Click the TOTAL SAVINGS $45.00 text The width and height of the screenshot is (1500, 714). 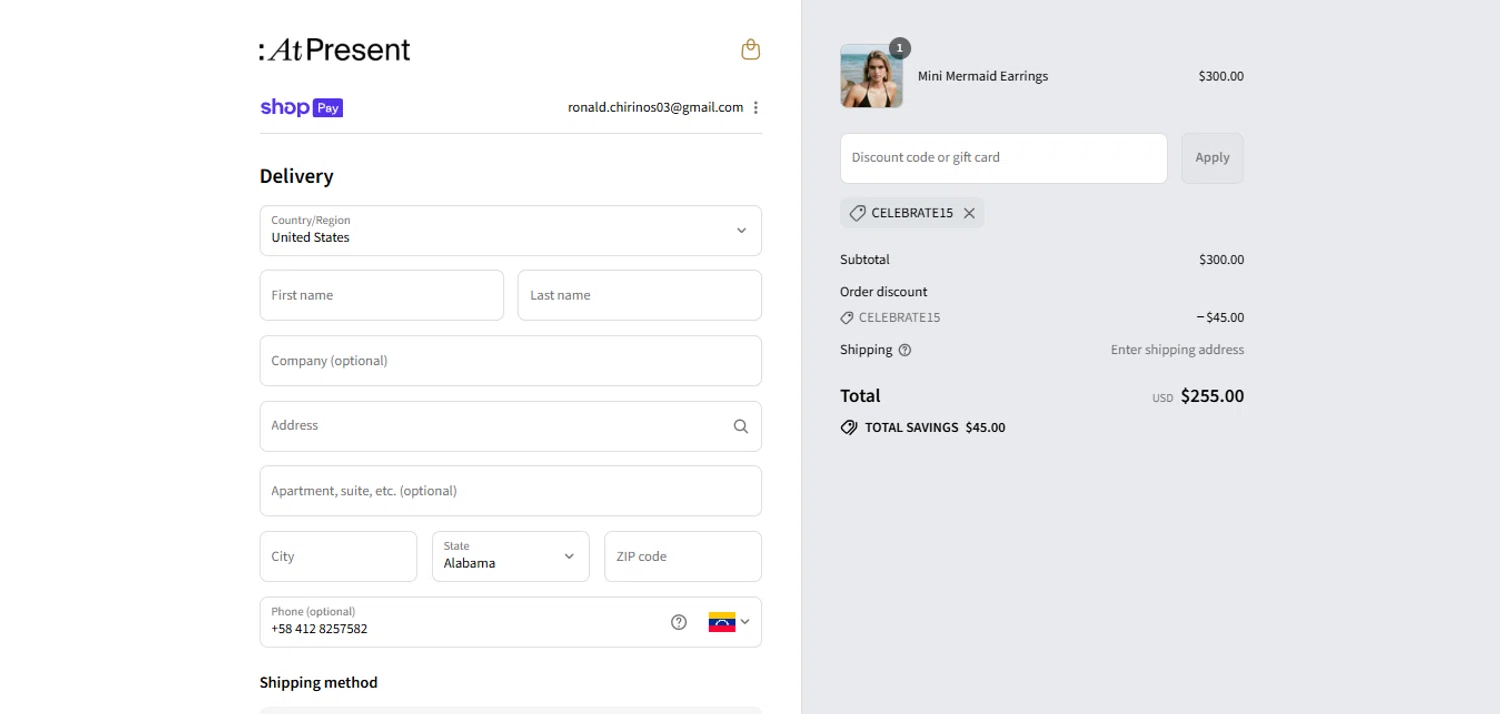tap(935, 427)
